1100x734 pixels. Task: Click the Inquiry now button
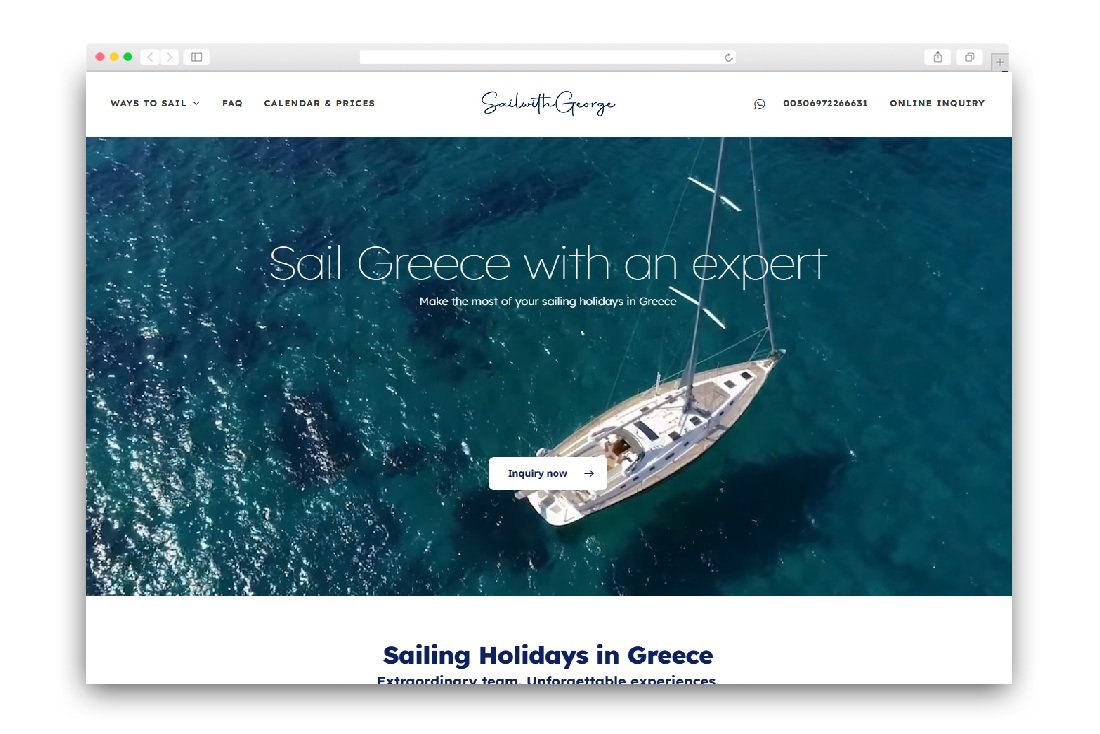coord(547,474)
